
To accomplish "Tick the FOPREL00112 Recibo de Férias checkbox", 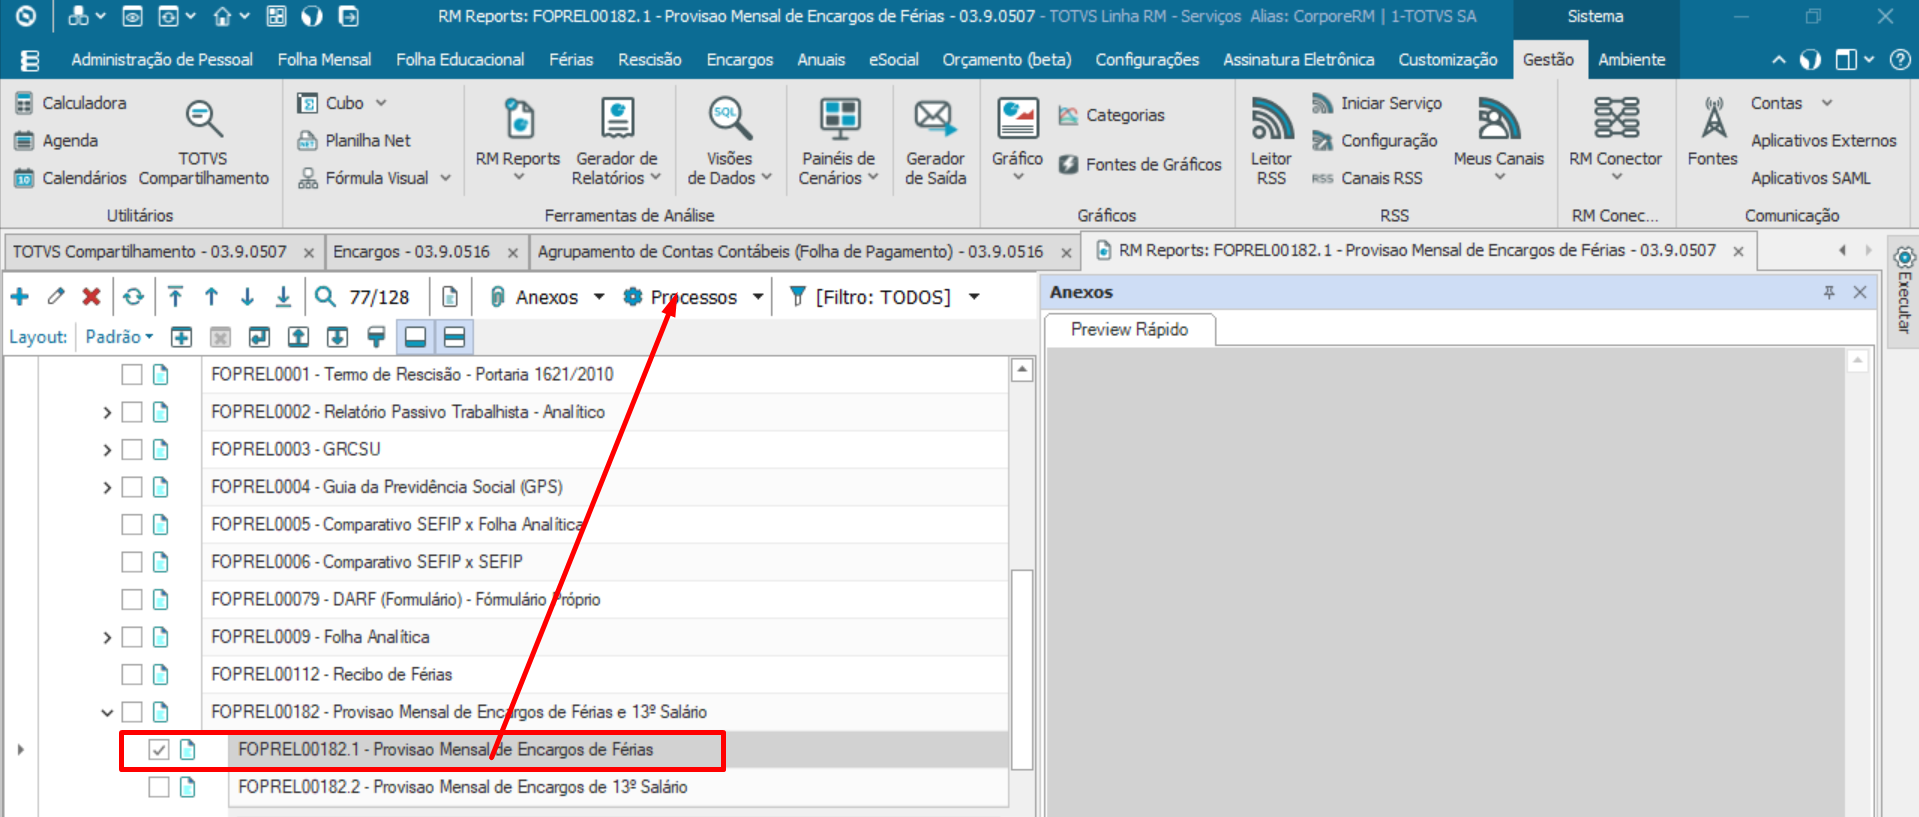I will click(132, 675).
